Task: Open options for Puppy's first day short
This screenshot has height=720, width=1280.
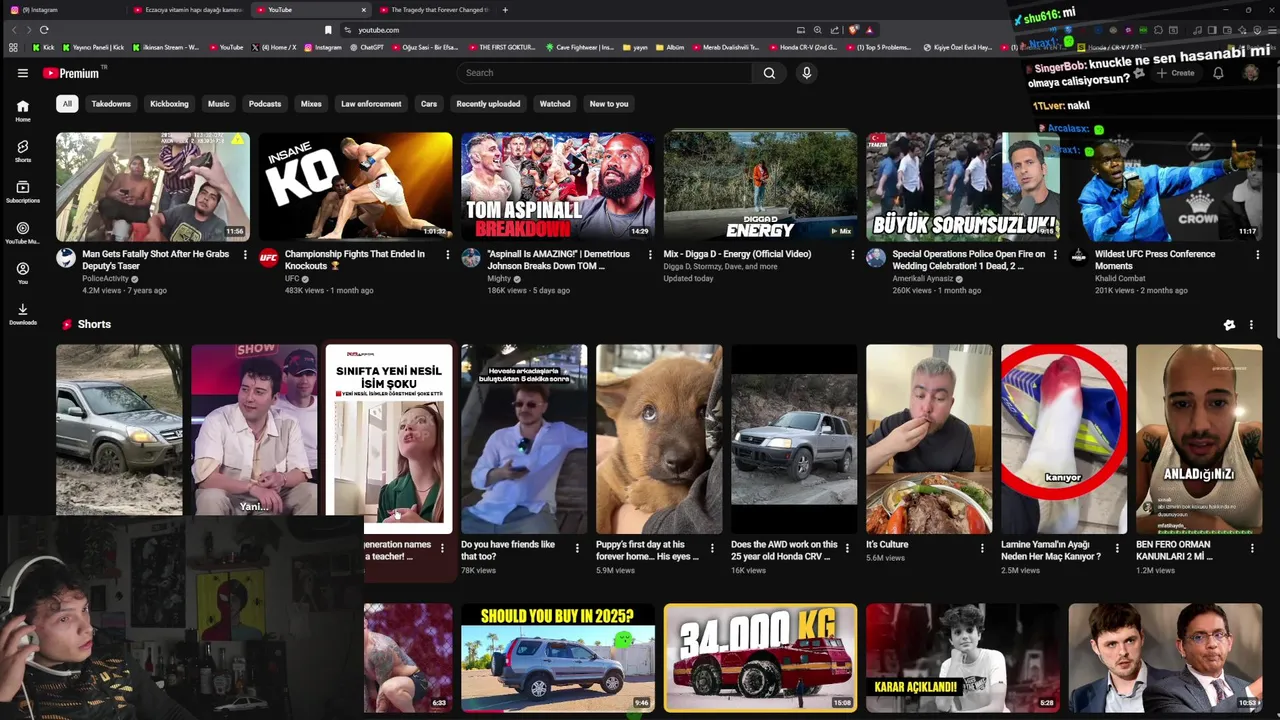Action: (x=712, y=548)
